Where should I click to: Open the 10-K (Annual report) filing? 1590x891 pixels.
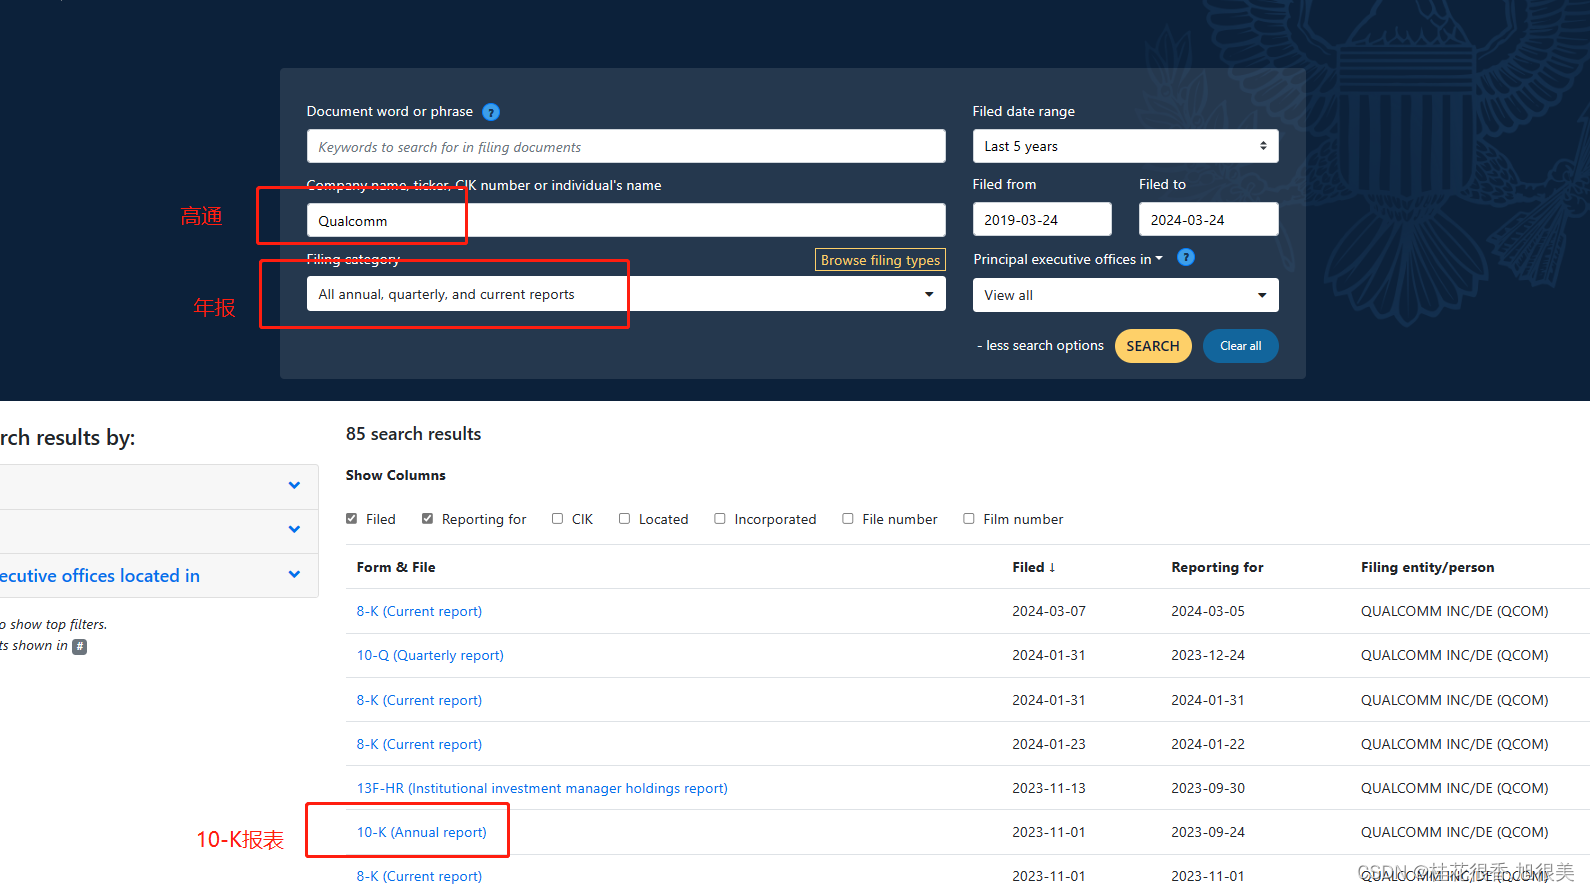point(422,832)
